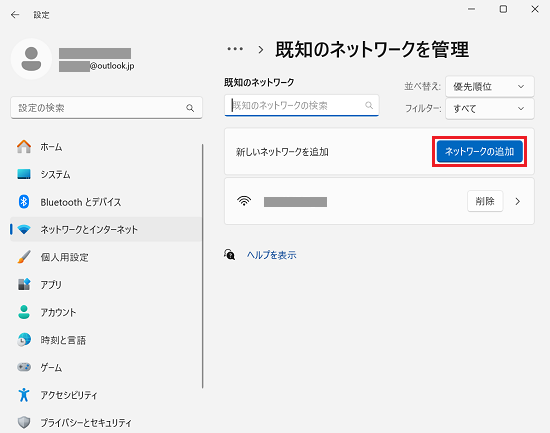Click the @outlook.jp account email
Viewport: 550px width, 433px height.
pyautogui.click(x=96, y=66)
